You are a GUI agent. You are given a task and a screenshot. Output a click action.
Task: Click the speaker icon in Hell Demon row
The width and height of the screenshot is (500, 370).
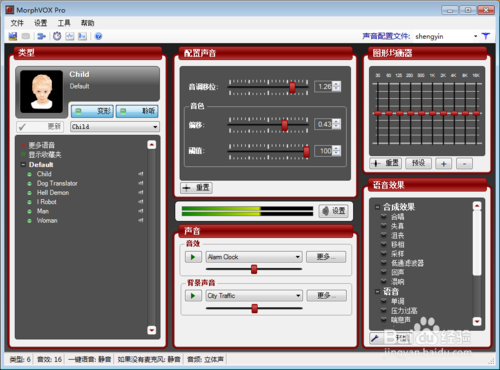click(141, 192)
